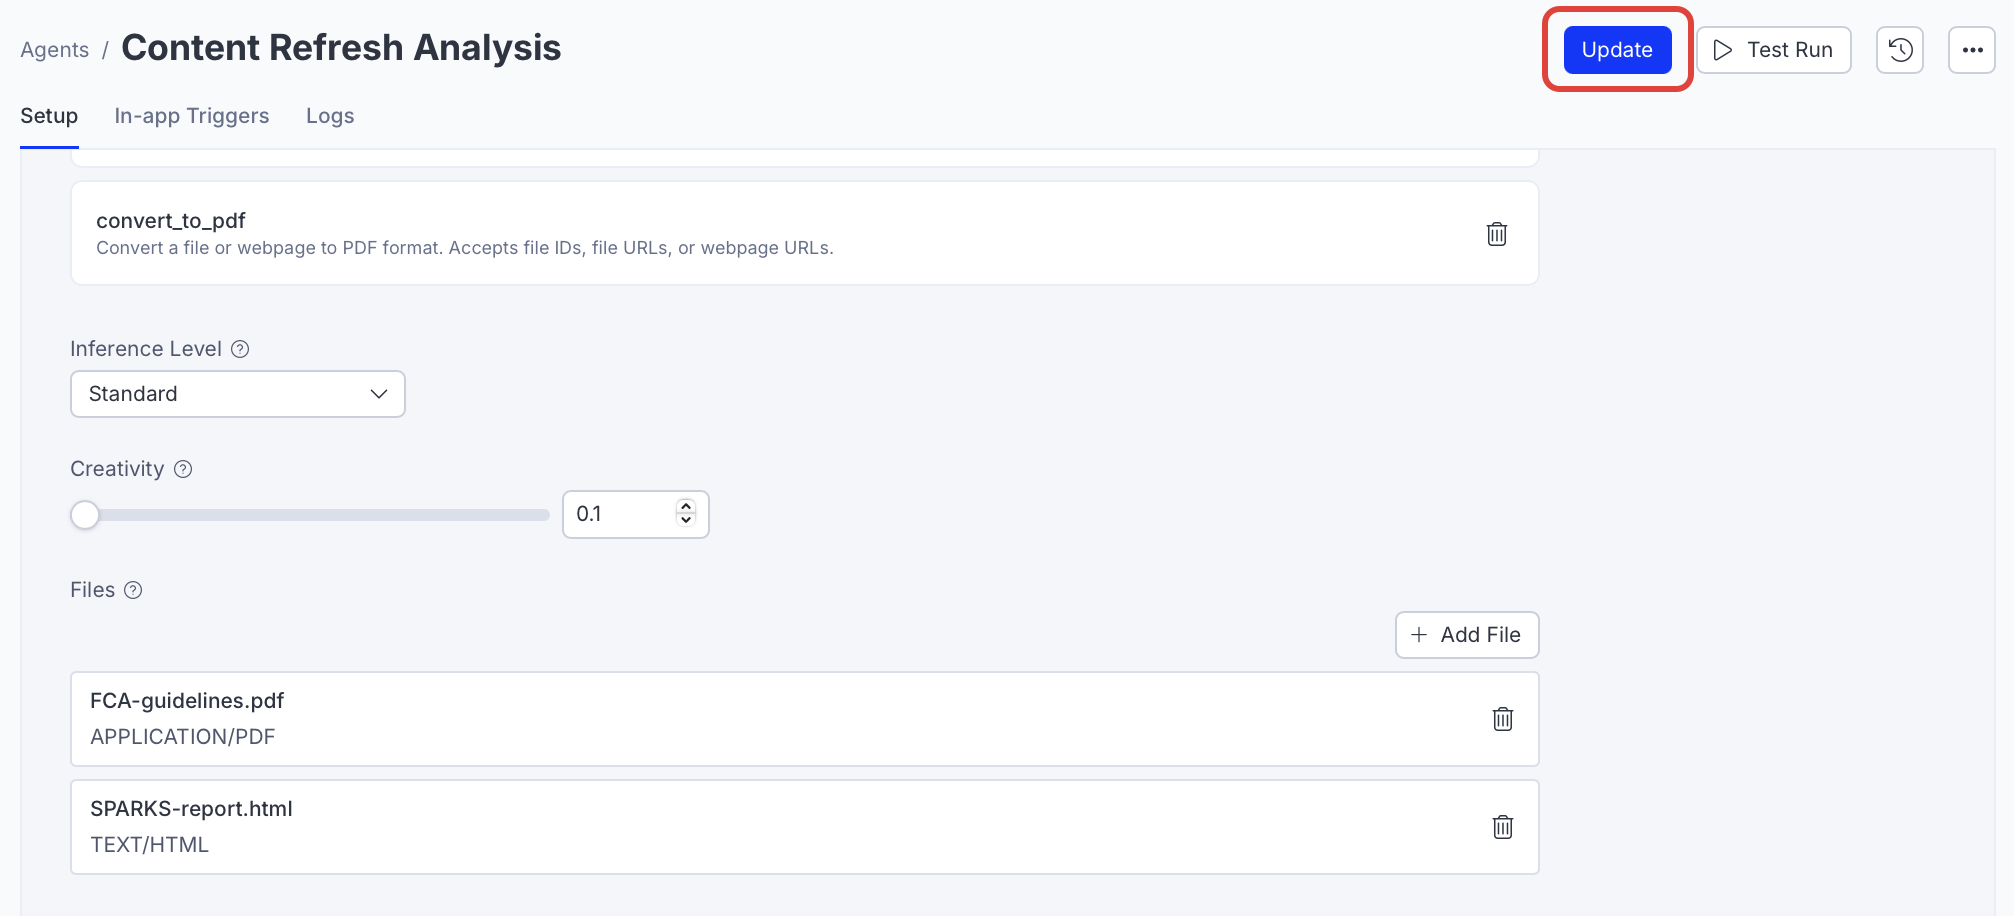The height and width of the screenshot is (916, 2014).
Task: Click the Update button
Action: tap(1617, 50)
